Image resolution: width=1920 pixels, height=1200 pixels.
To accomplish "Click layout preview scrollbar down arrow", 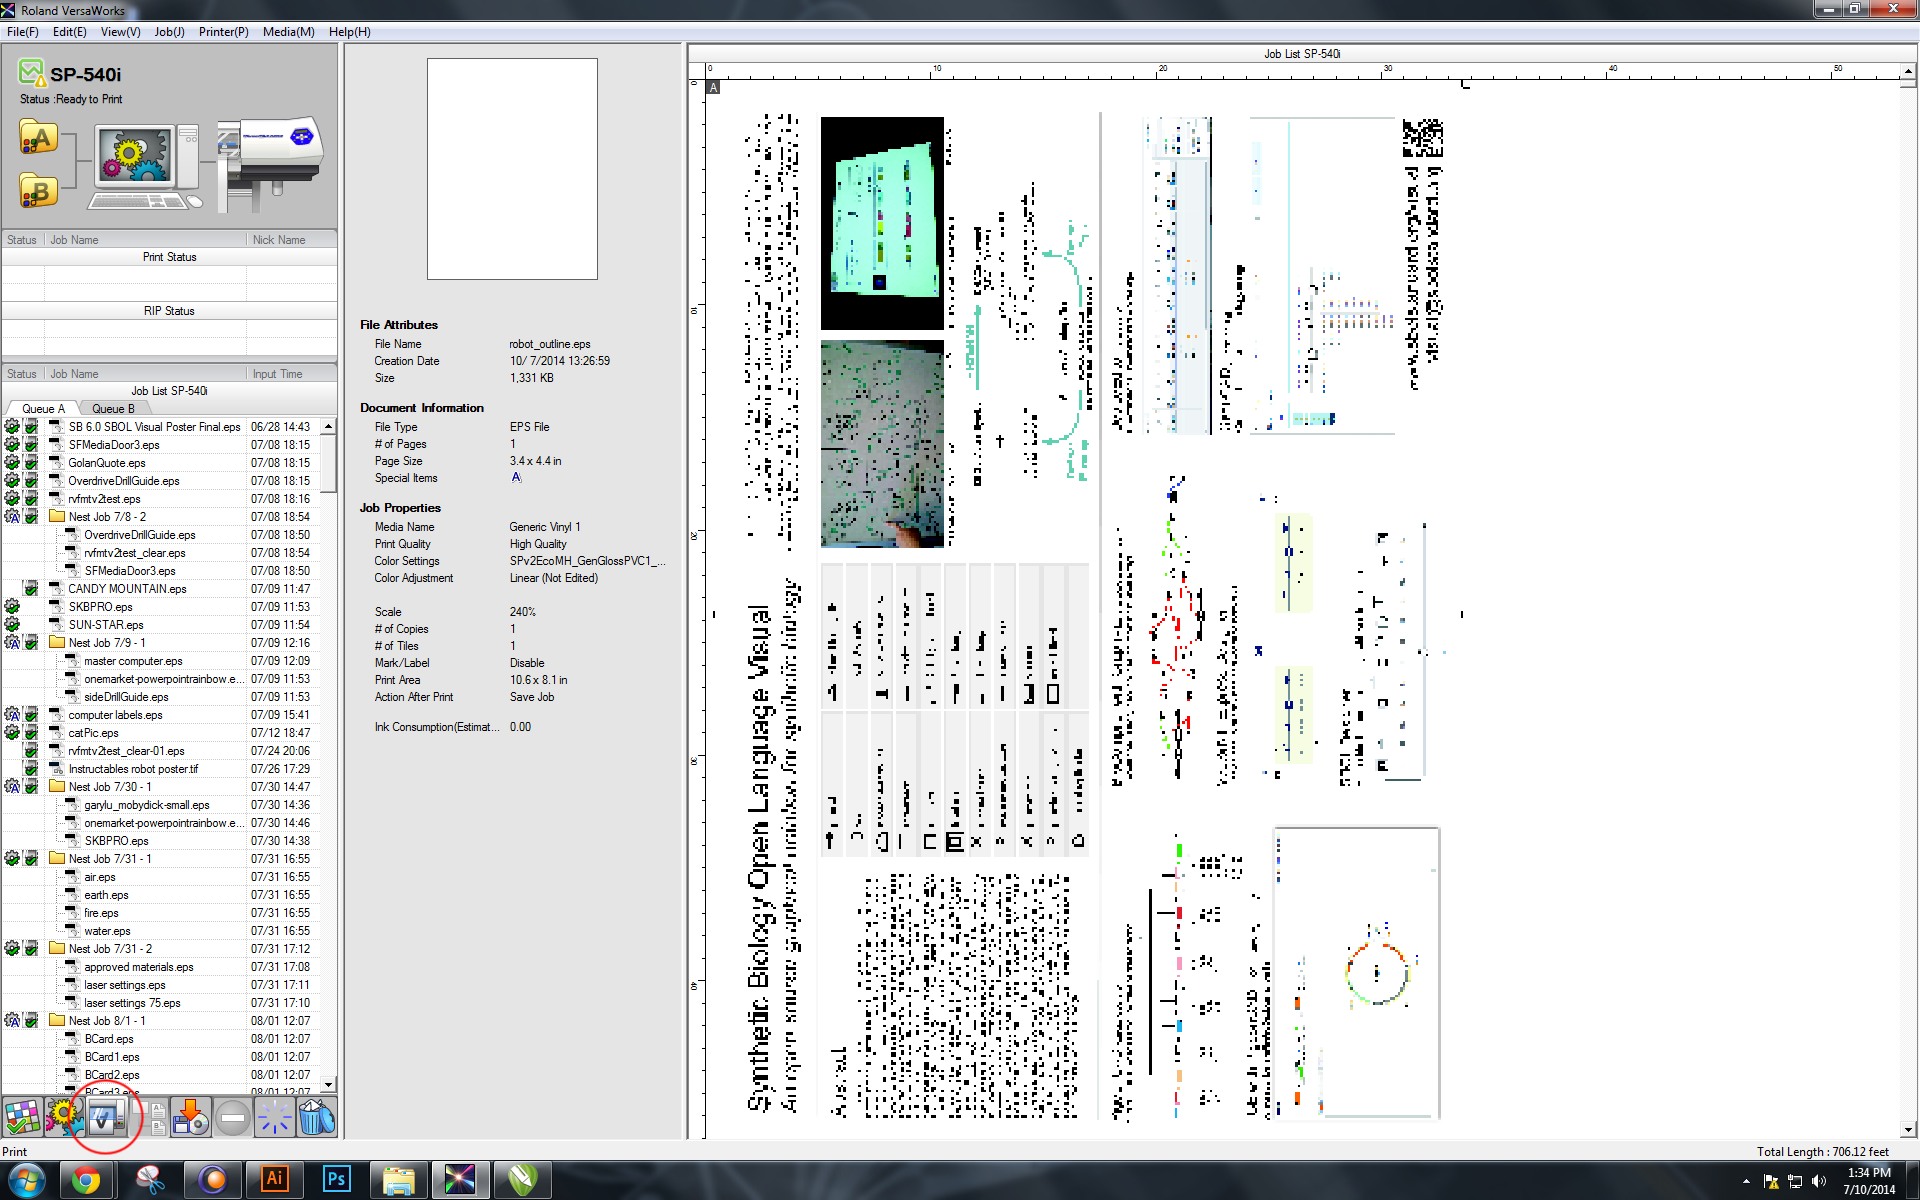I will [1908, 1130].
